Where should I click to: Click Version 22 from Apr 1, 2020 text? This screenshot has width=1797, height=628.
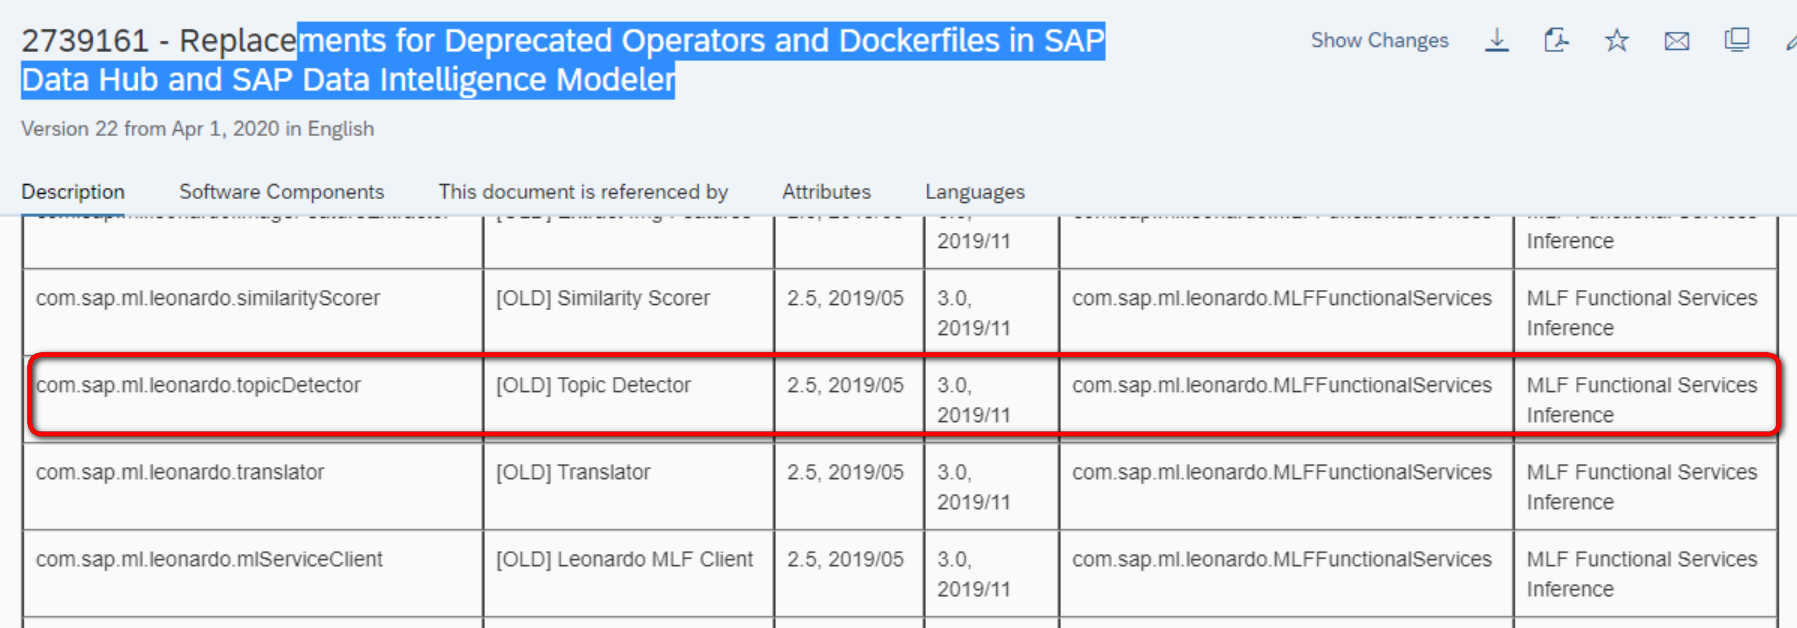tap(198, 129)
